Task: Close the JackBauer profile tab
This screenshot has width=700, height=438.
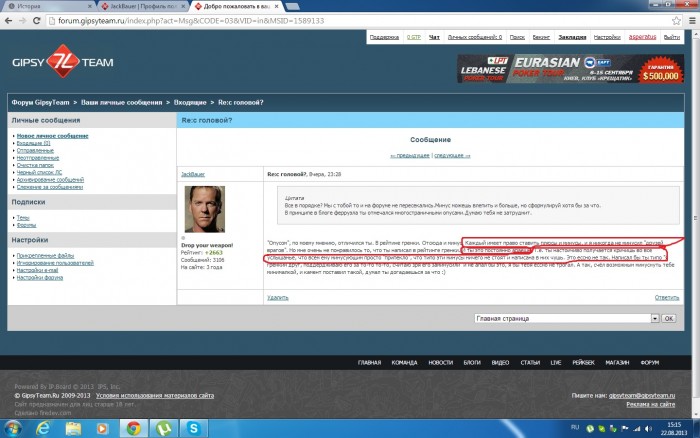Action: coord(183,6)
